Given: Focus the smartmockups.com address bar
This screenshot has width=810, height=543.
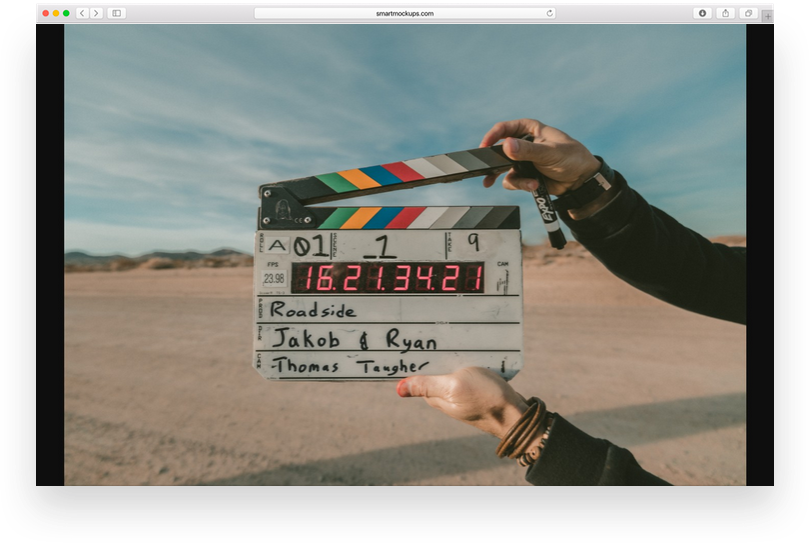Looking at the screenshot, I should pos(404,13).
